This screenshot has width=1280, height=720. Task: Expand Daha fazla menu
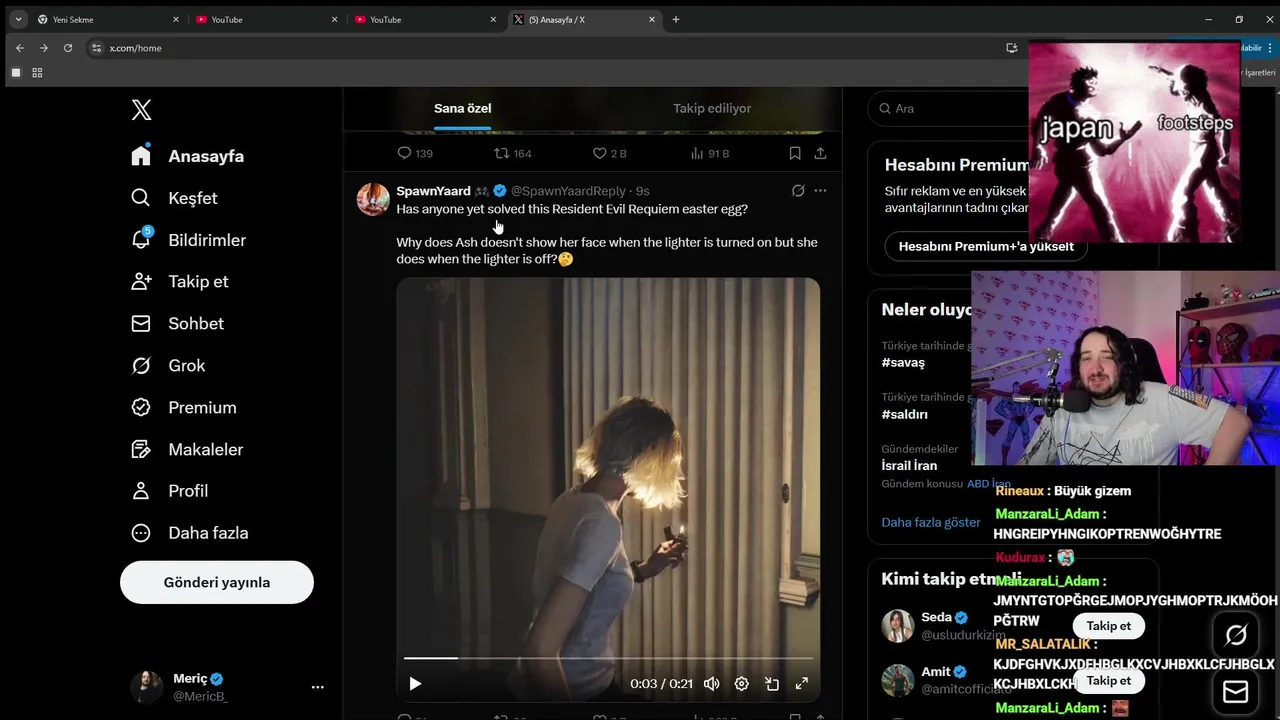(x=189, y=533)
